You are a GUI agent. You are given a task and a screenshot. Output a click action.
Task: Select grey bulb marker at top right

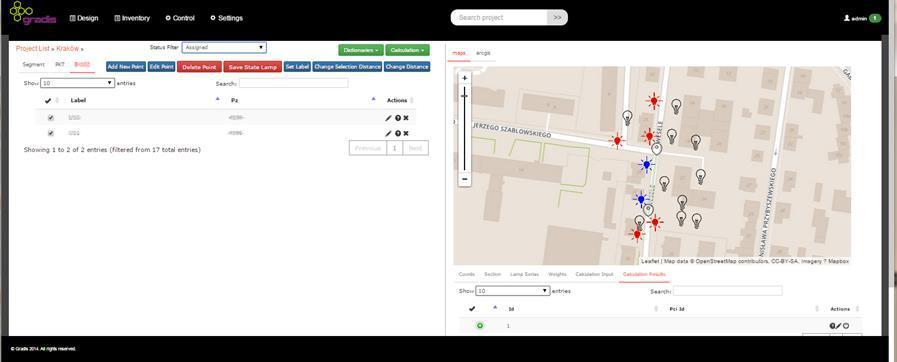[x=676, y=106]
